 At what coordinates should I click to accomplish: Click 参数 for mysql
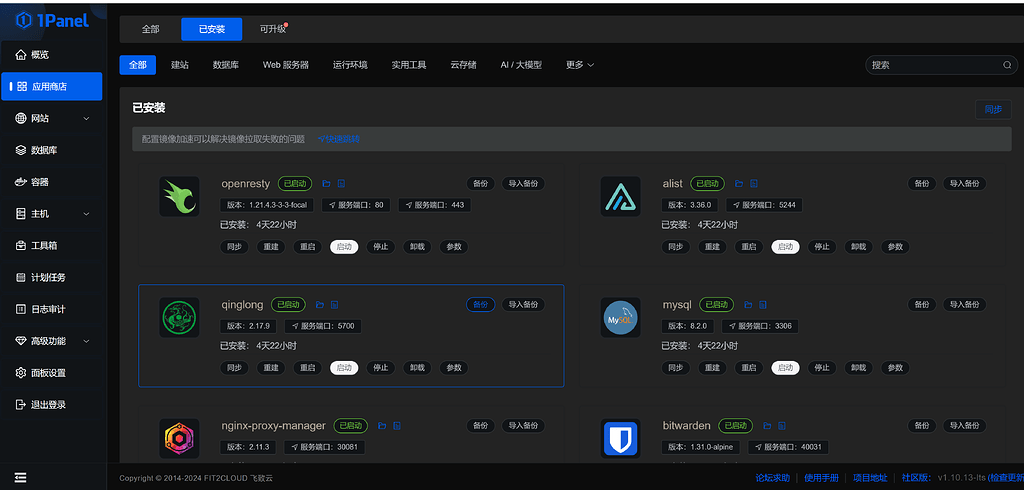point(895,368)
